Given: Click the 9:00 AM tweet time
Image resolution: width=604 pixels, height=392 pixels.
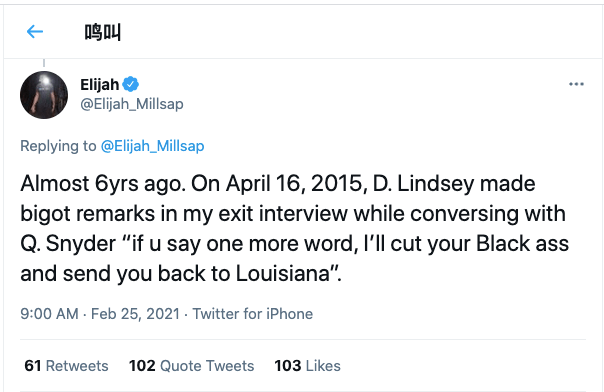Looking at the screenshot, I should [49, 314].
